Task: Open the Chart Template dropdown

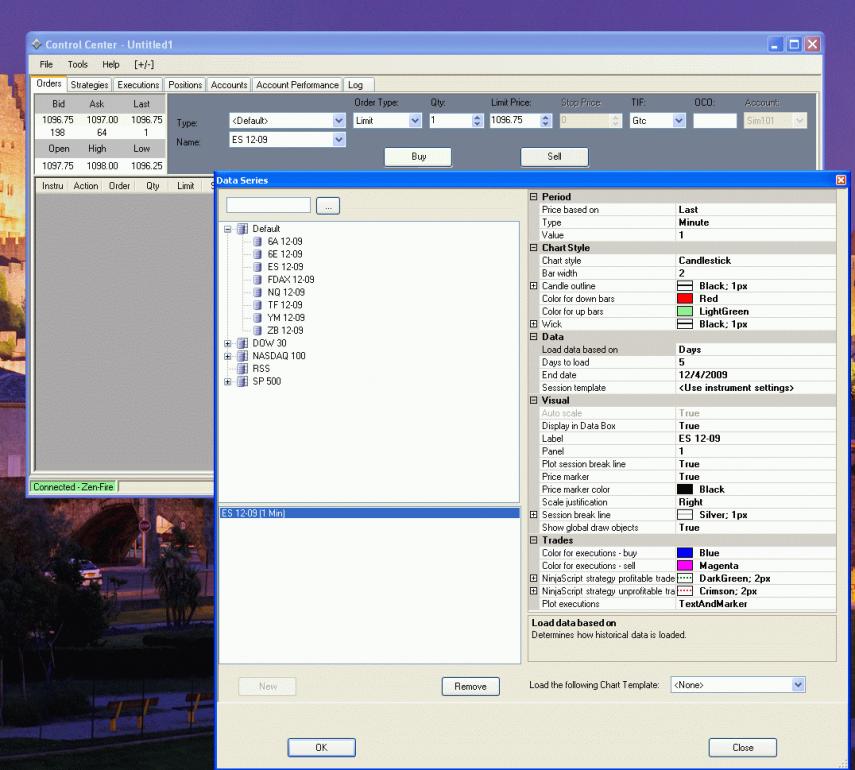Action: click(797, 685)
